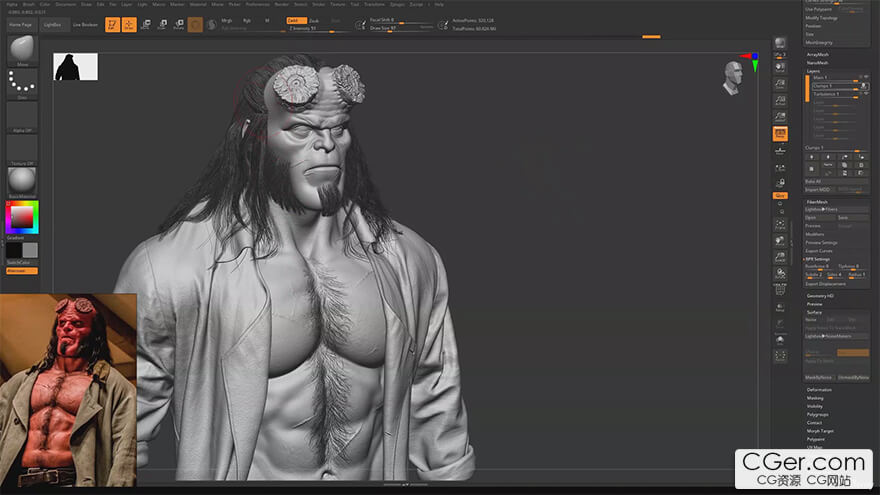This screenshot has height=495, width=880.
Task: Open the BasicMaterial material selector
Action: [x=22, y=182]
